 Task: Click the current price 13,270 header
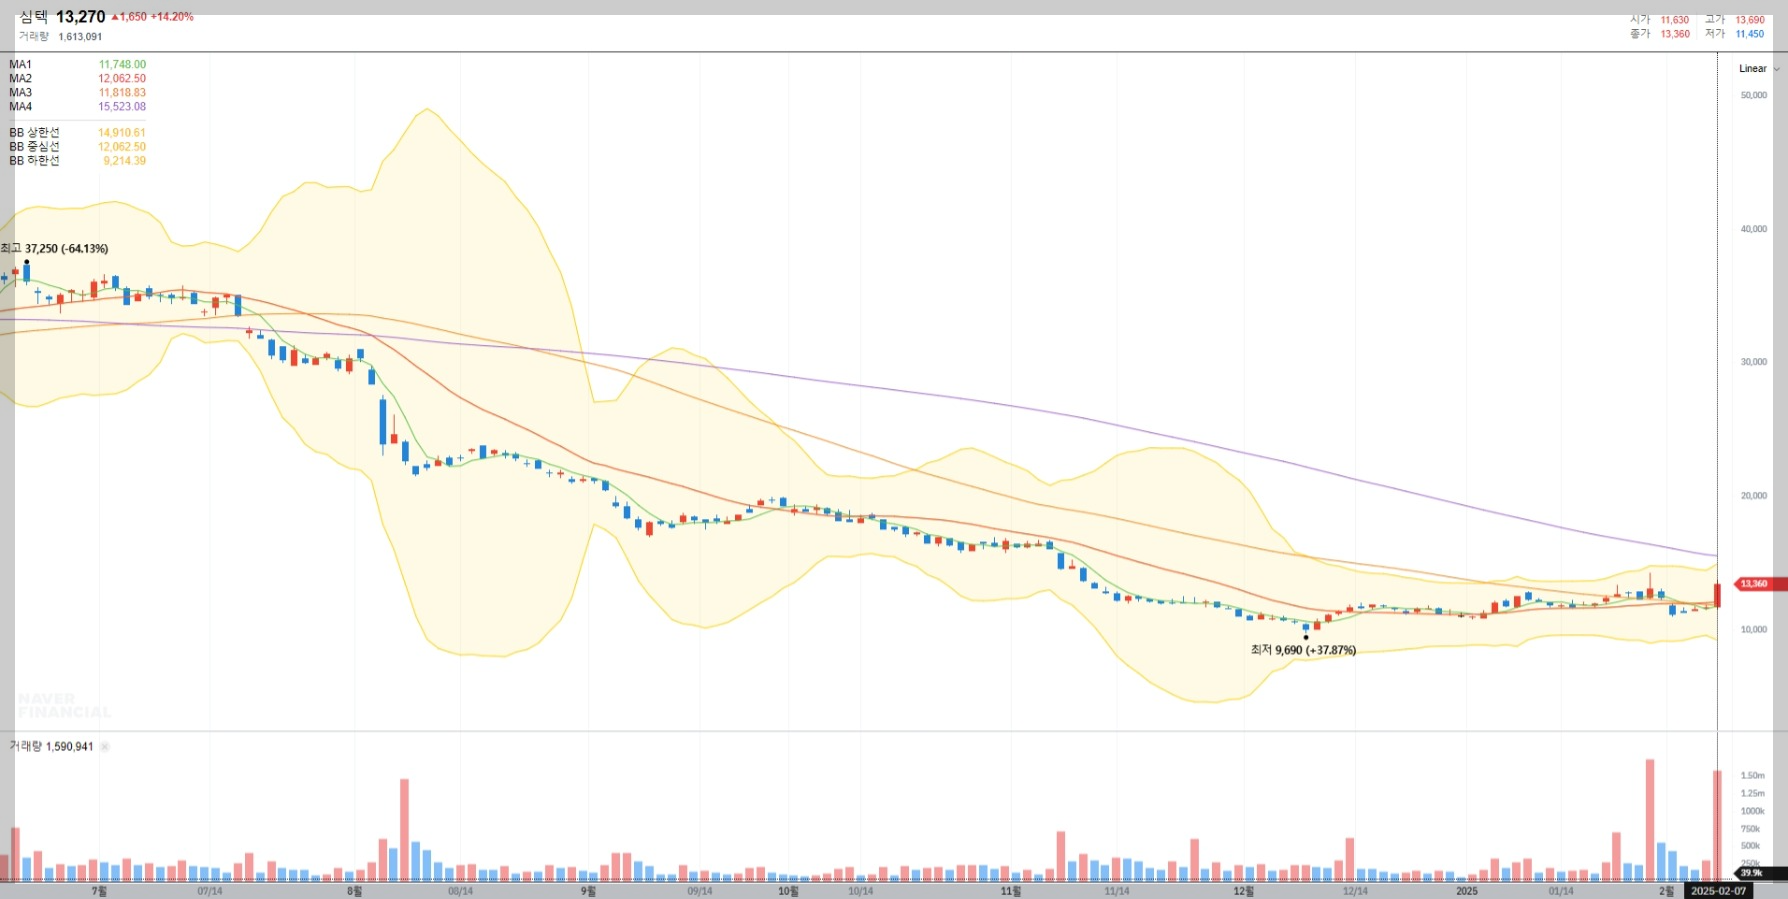click(80, 17)
